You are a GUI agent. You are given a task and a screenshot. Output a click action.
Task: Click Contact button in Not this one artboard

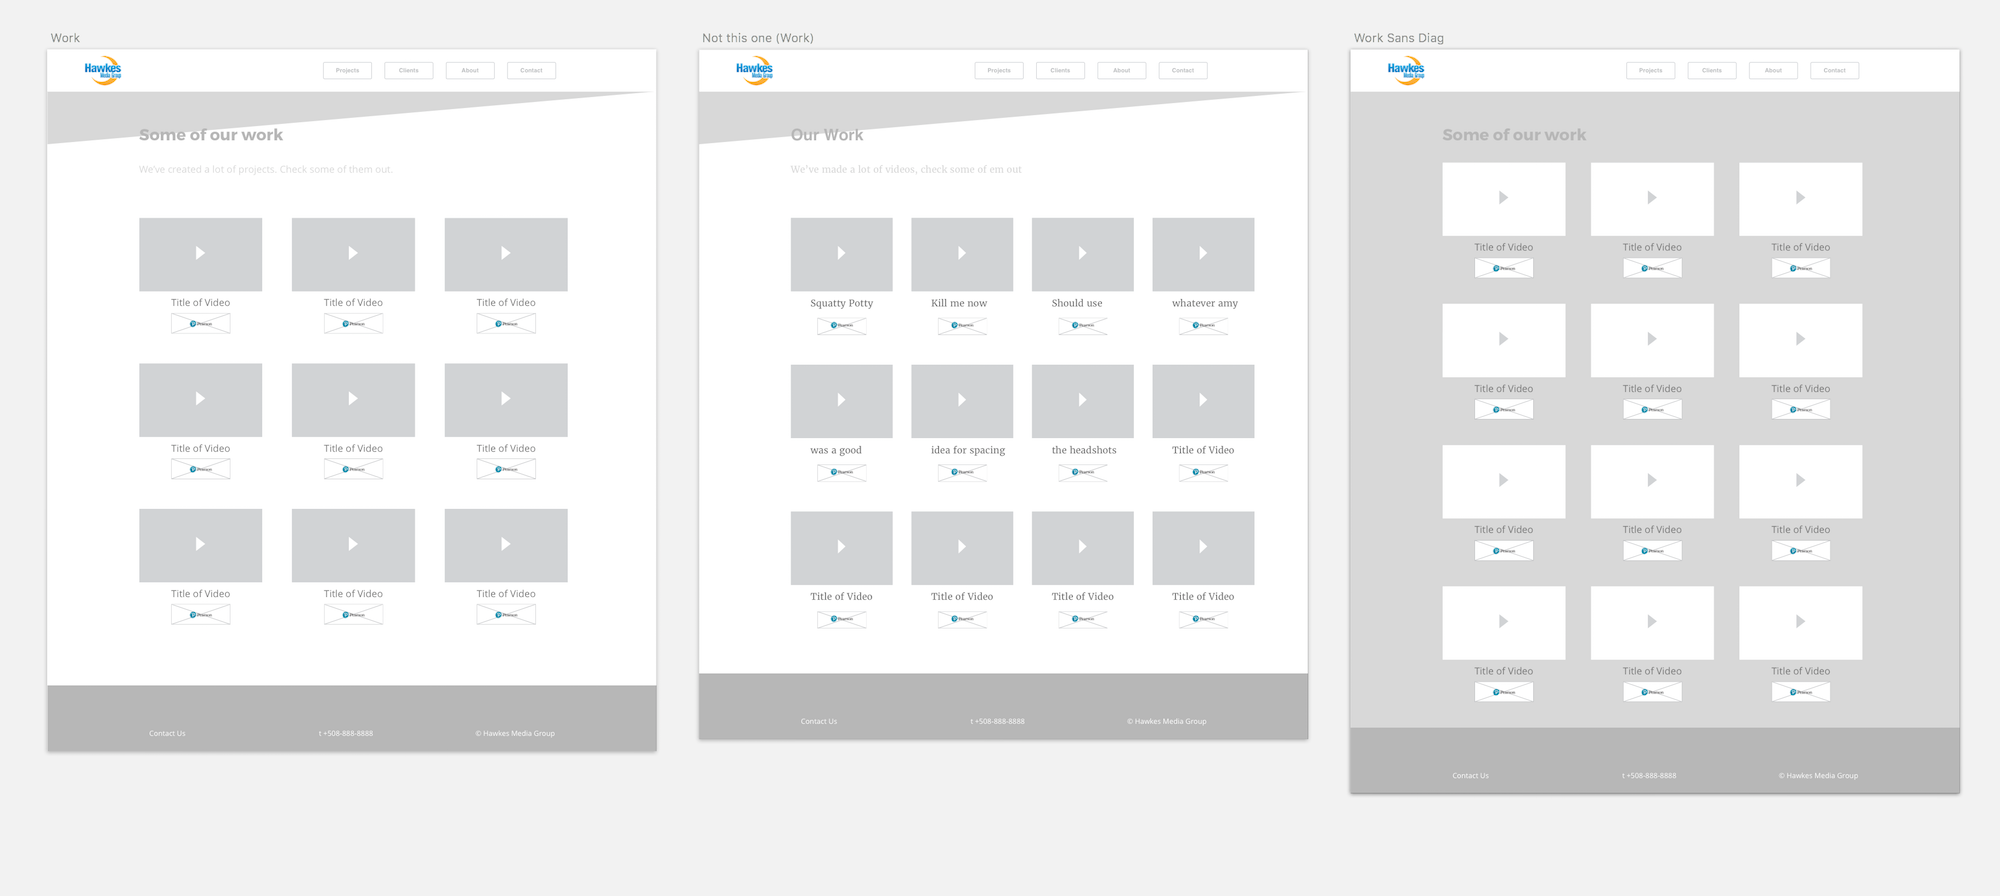click(x=1183, y=71)
